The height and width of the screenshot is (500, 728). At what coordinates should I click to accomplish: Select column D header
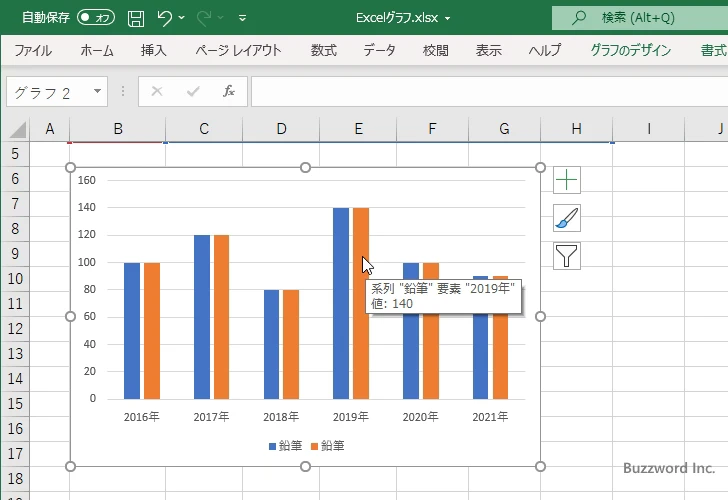pyautogui.click(x=281, y=129)
